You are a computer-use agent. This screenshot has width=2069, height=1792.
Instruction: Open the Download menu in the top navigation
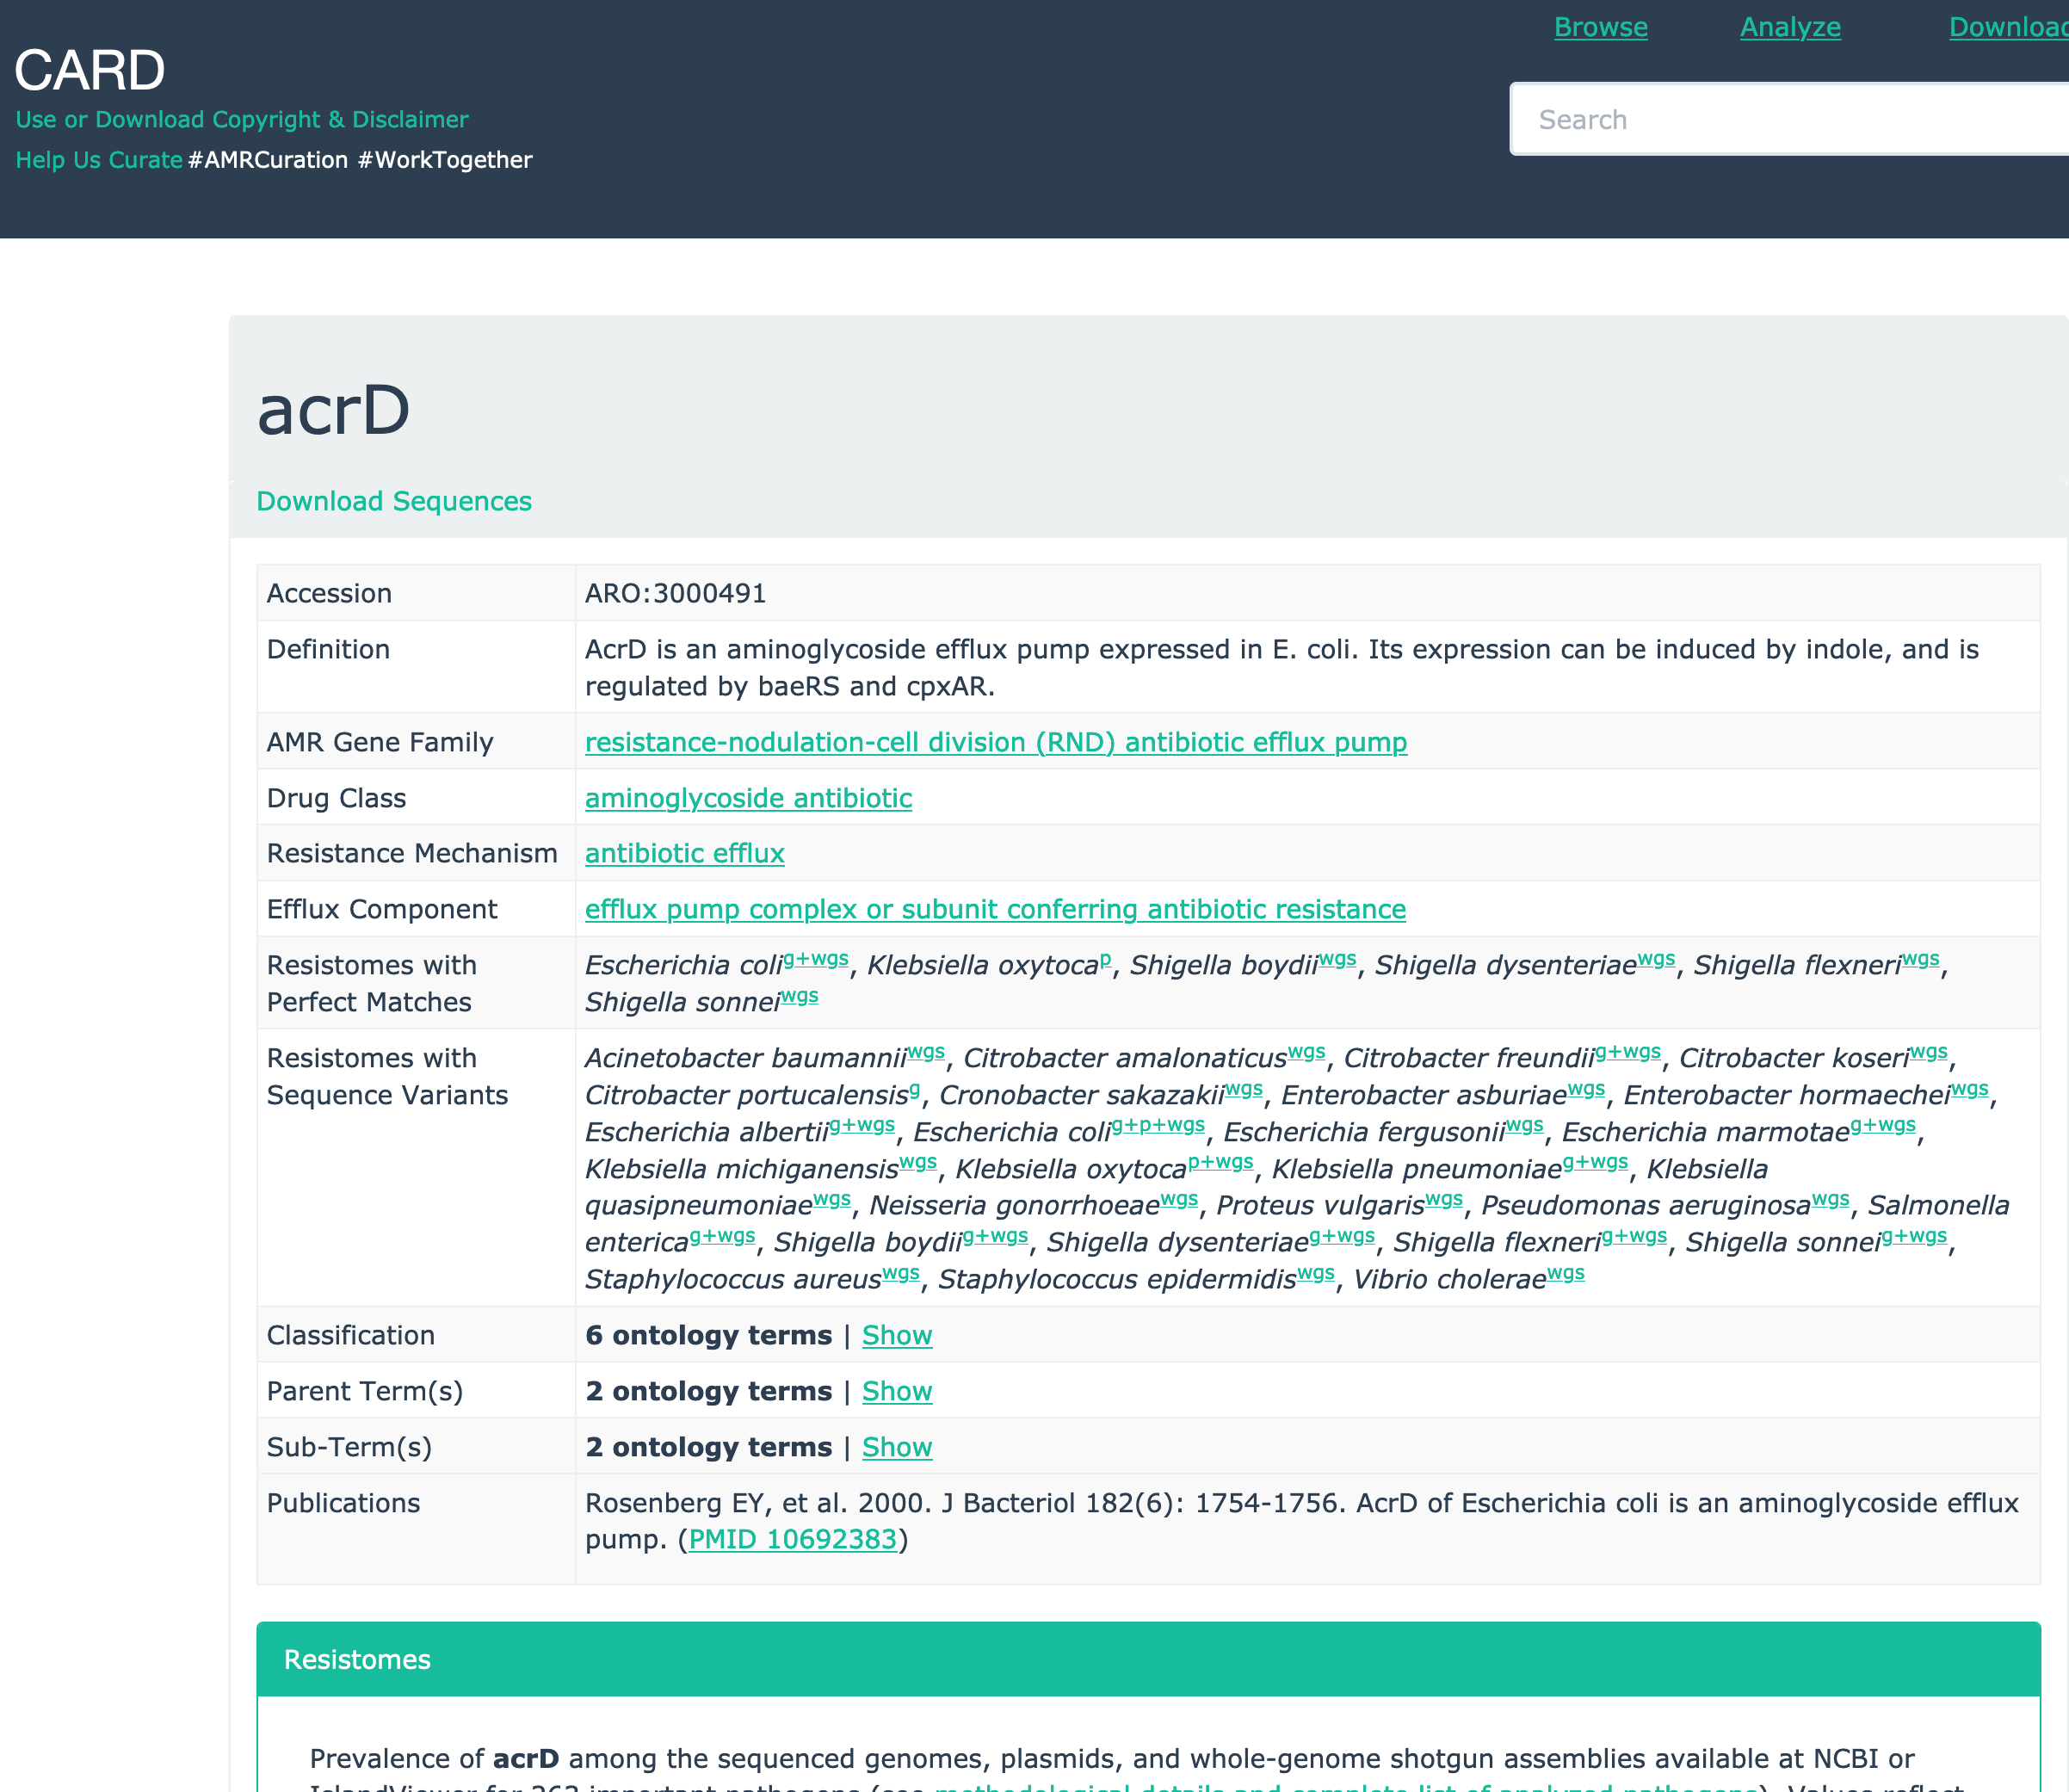[2006, 27]
